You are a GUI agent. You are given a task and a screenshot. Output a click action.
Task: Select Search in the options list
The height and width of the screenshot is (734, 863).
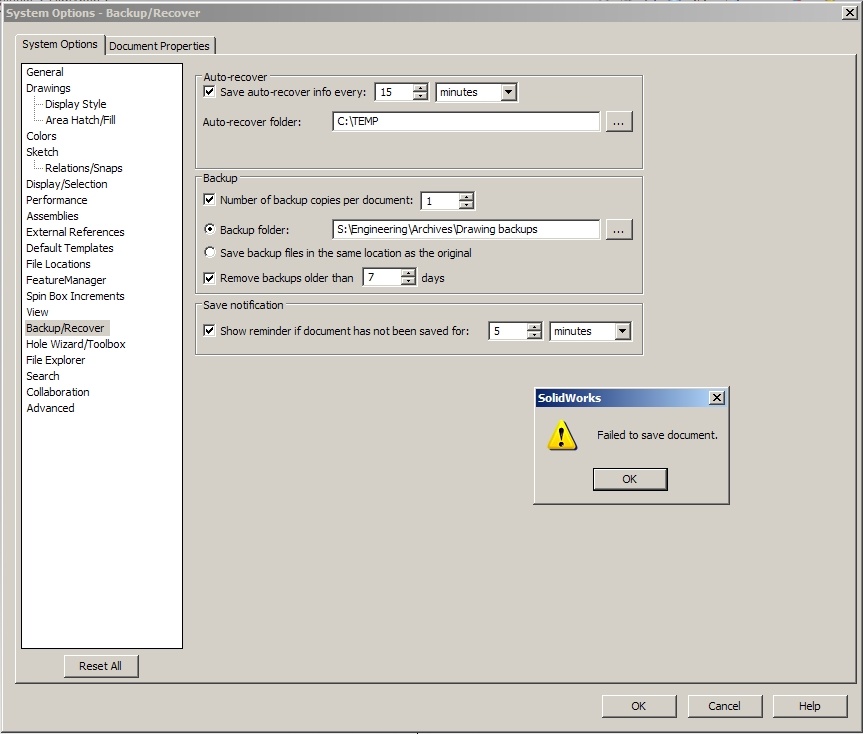(x=43, y=376)
